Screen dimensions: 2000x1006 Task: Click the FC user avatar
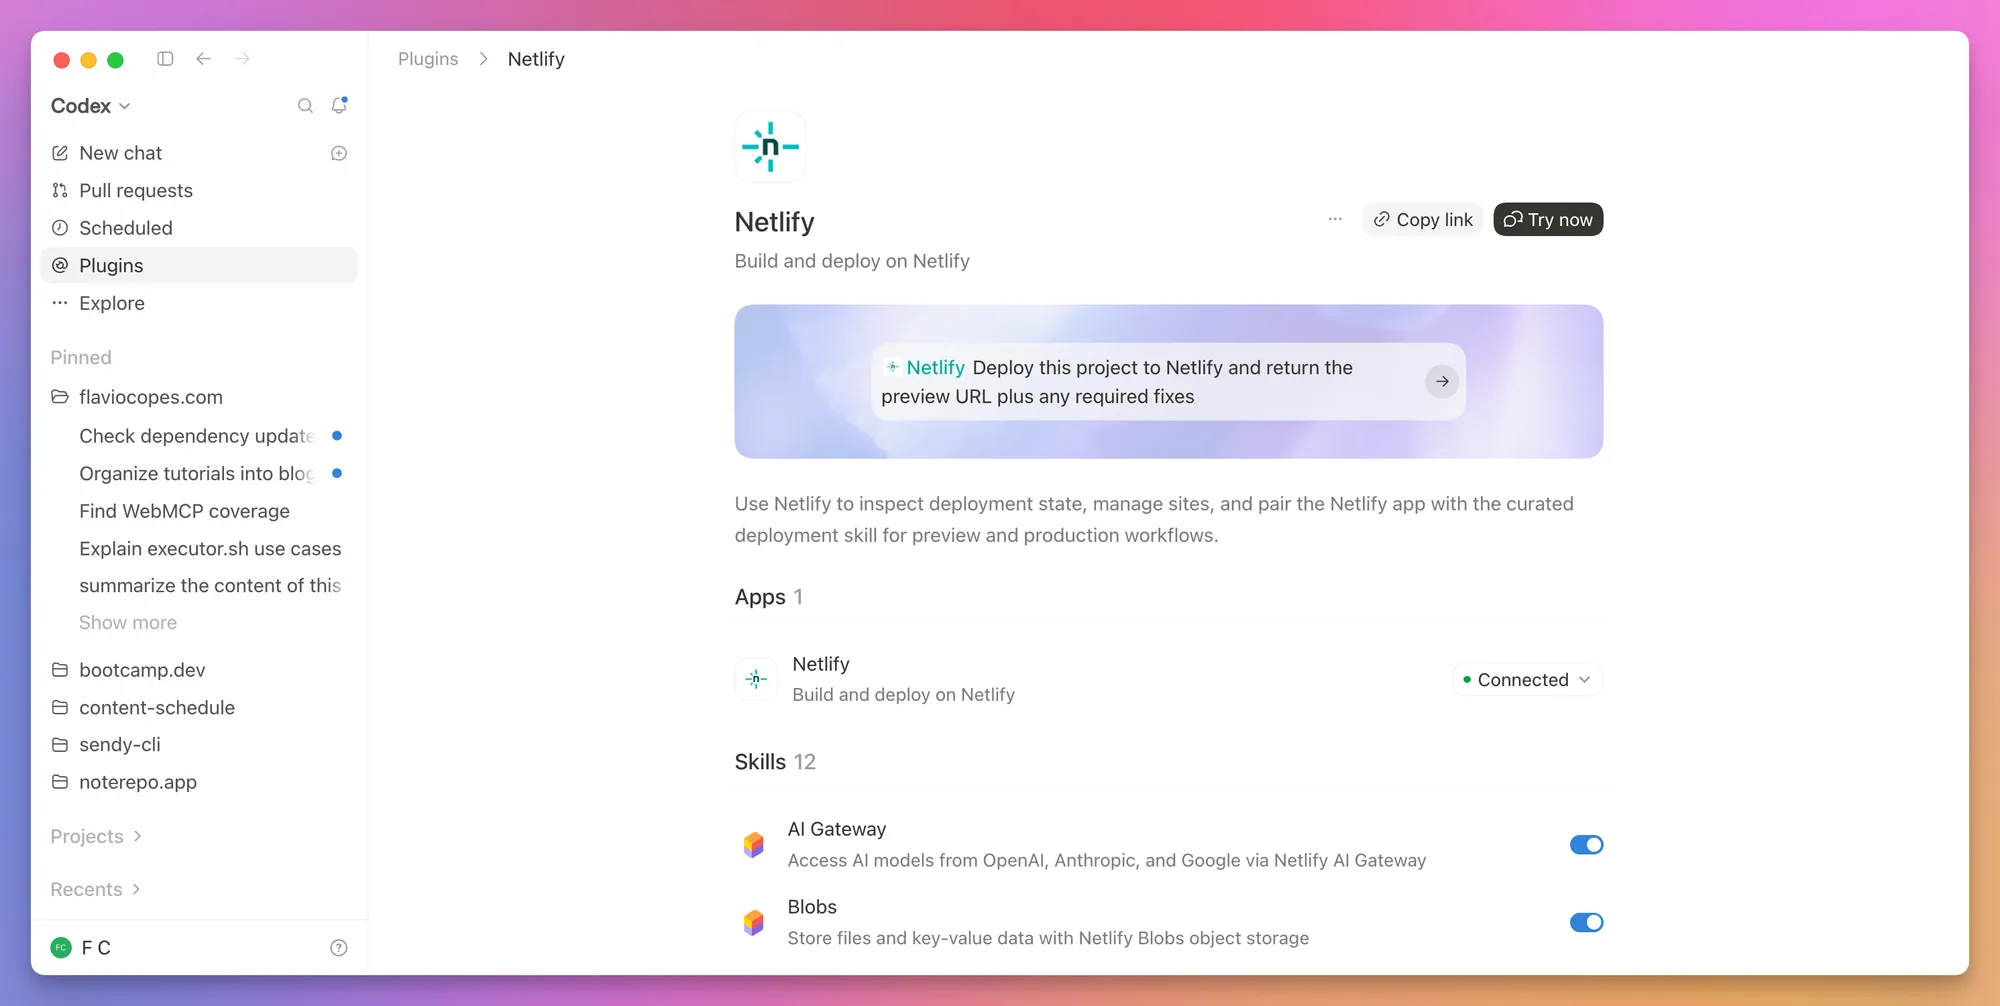point(61,948)
